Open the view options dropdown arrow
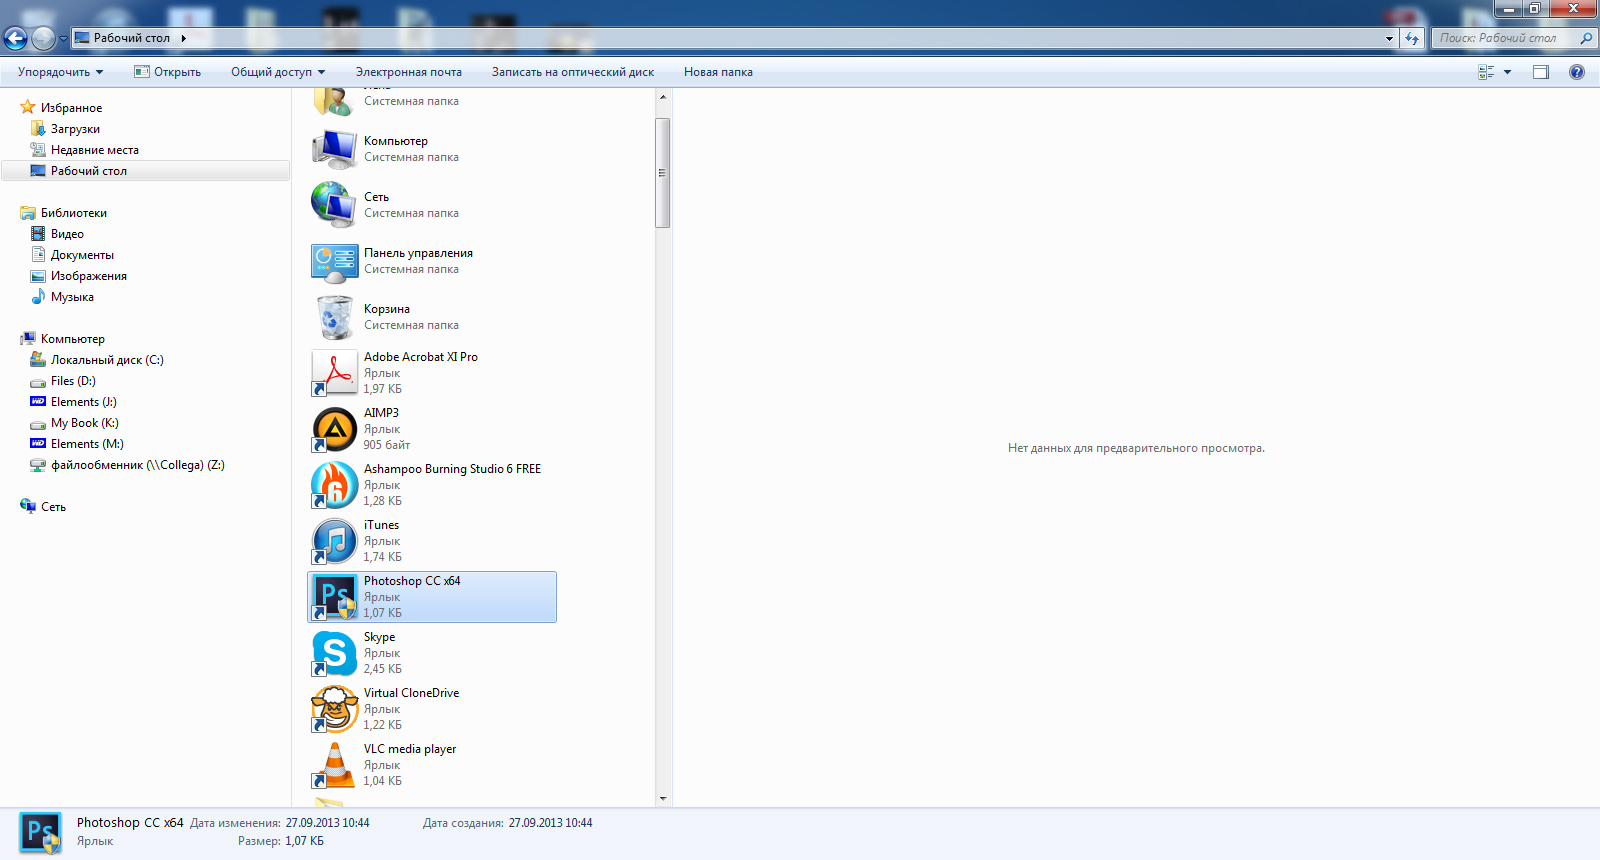The image size is (1600, 860). [x=1507, y=72]
